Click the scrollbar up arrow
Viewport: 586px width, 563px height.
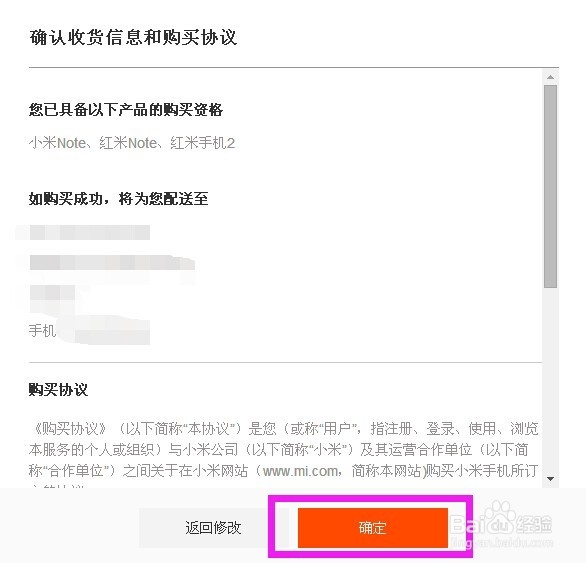[550, 77]
